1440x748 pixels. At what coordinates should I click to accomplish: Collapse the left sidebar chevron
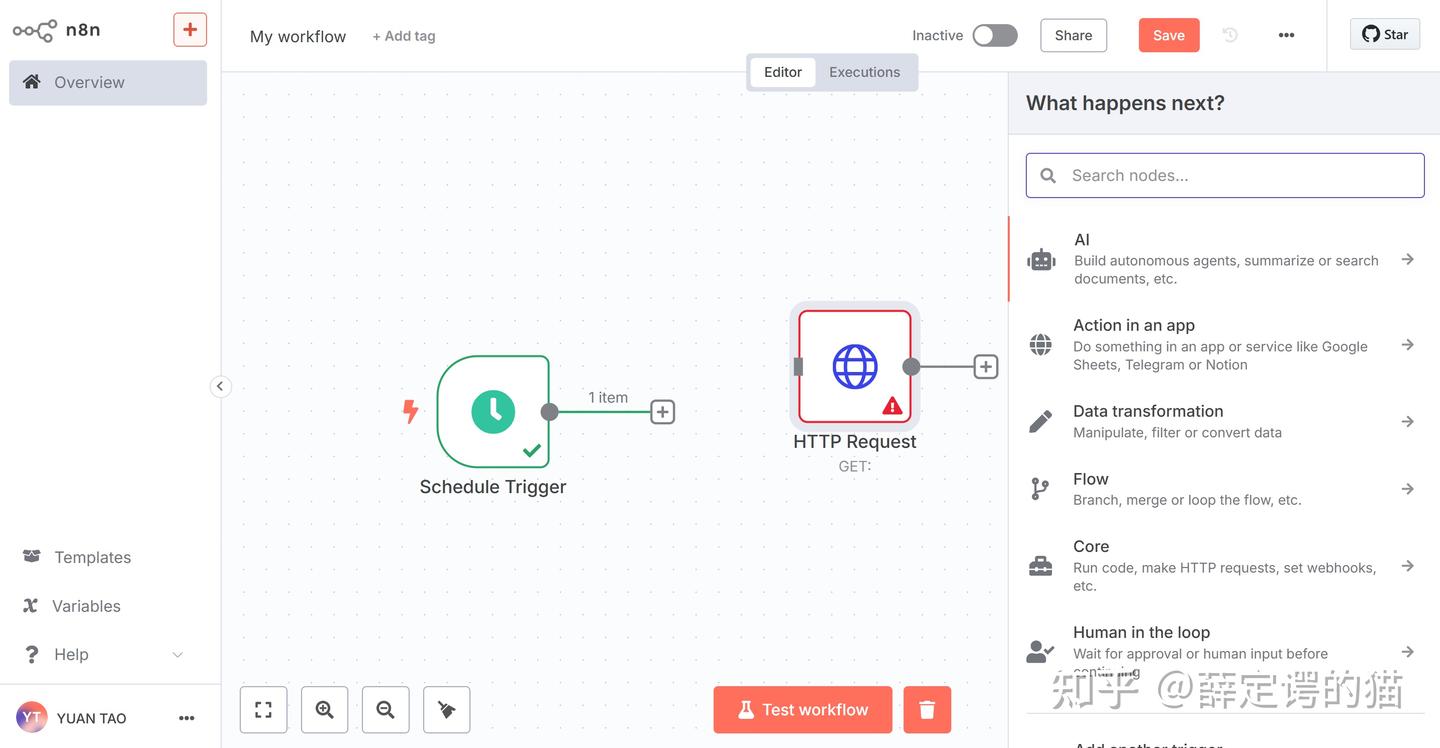221,387
